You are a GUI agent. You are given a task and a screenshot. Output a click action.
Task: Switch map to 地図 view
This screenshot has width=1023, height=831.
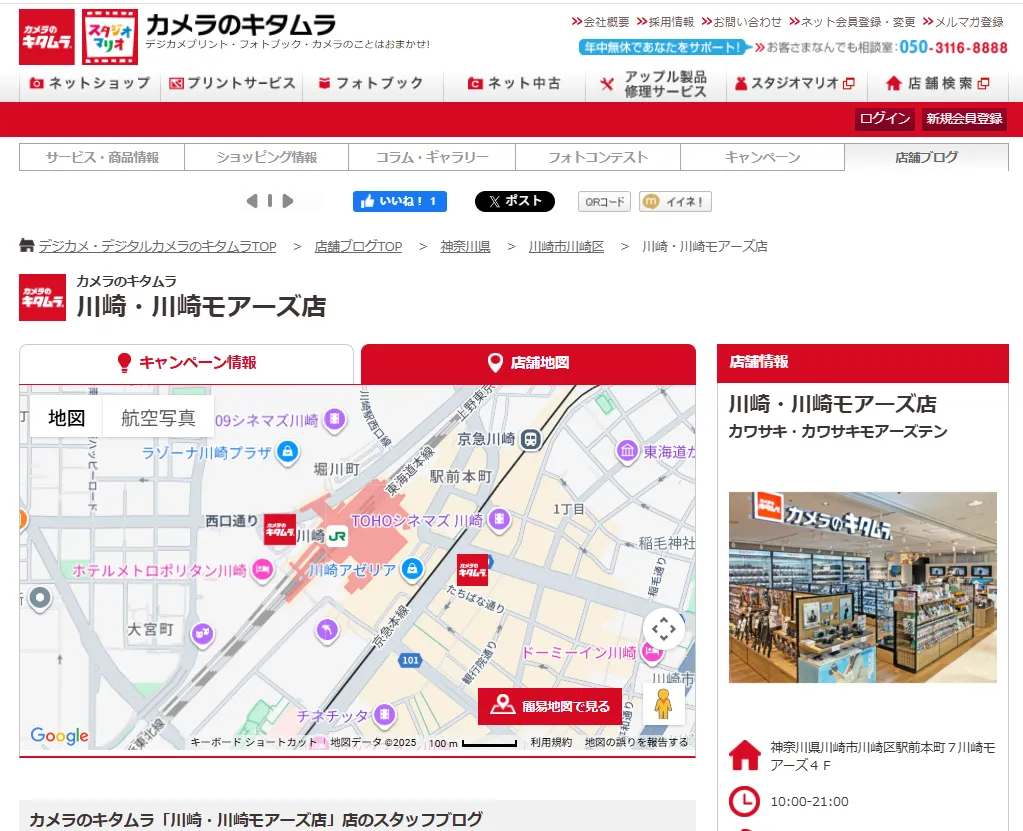67,417
